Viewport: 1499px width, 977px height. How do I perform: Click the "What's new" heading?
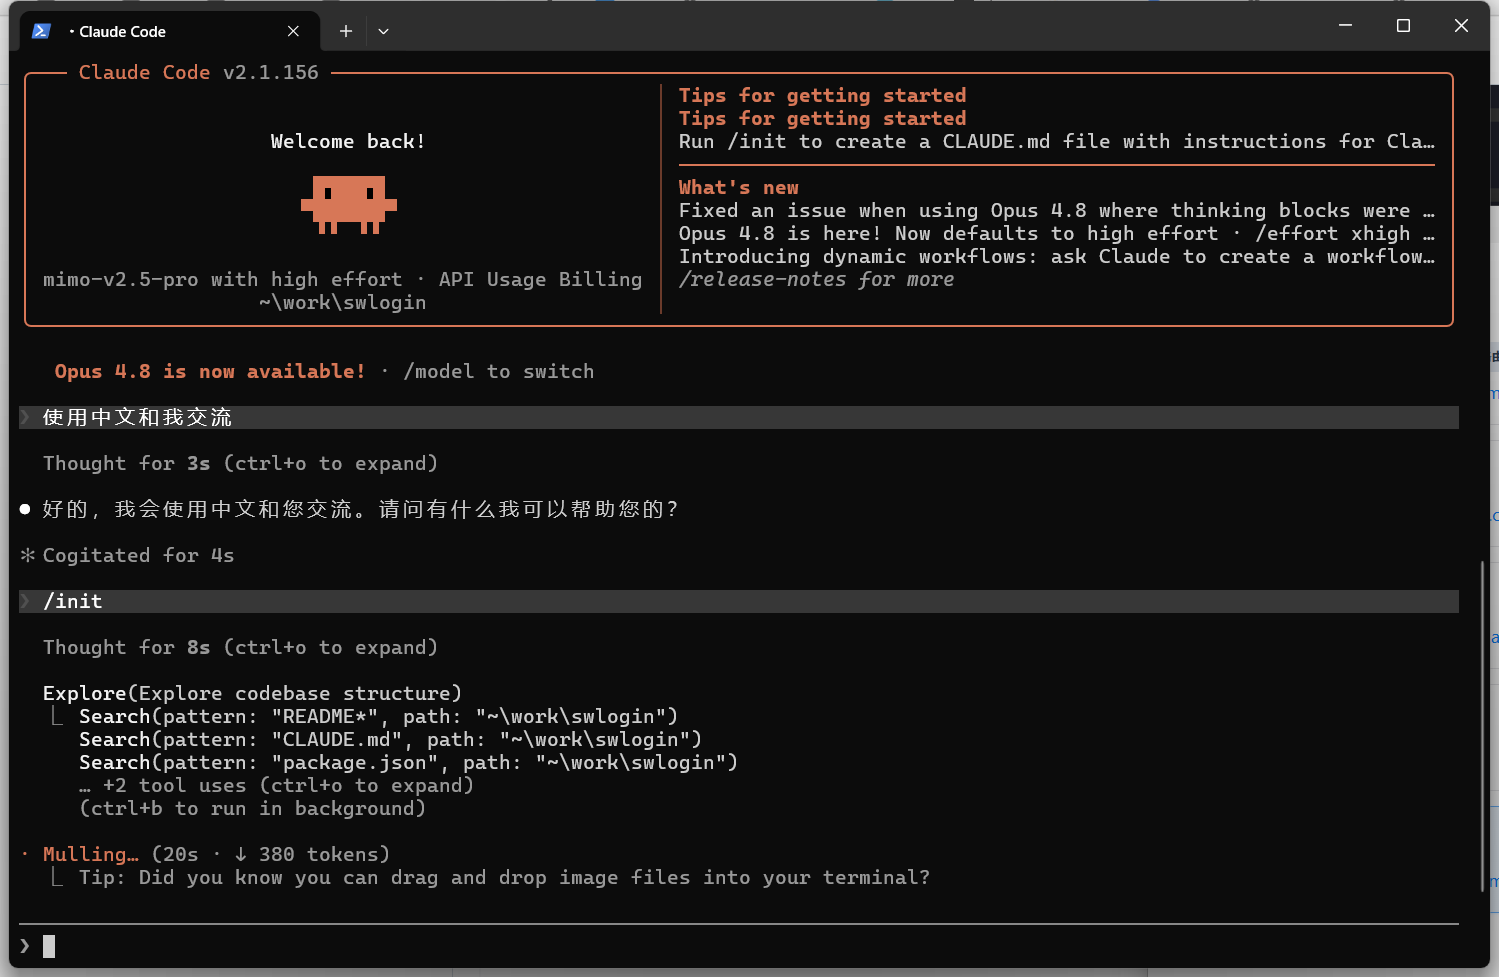(739, 187)
